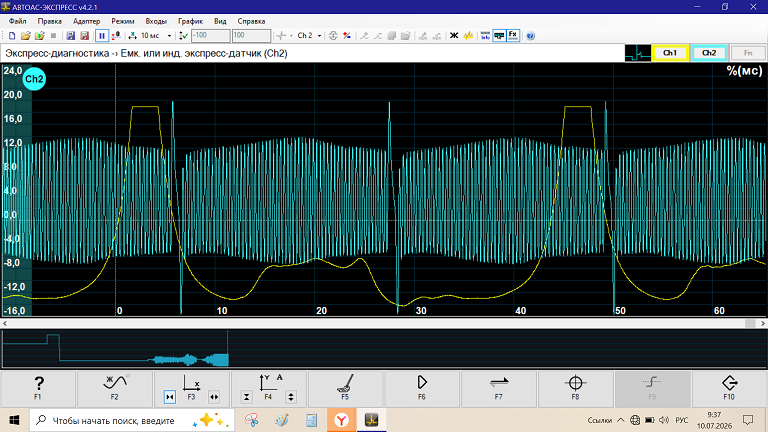Click the compress X-axis button left of F3
The image size is (768, 432).
[x=170, y=397]
